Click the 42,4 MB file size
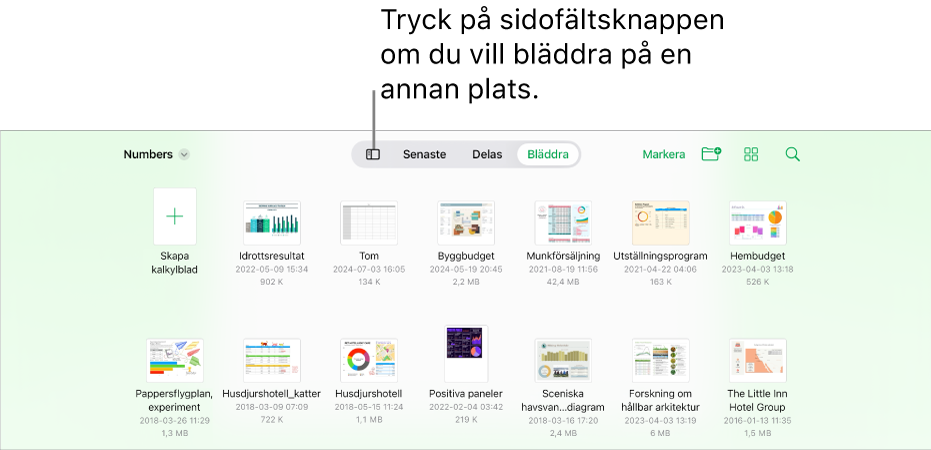Image resolution: width=931 pixels, height=450 pixels. pyautogui.click(x=563, y=282)
